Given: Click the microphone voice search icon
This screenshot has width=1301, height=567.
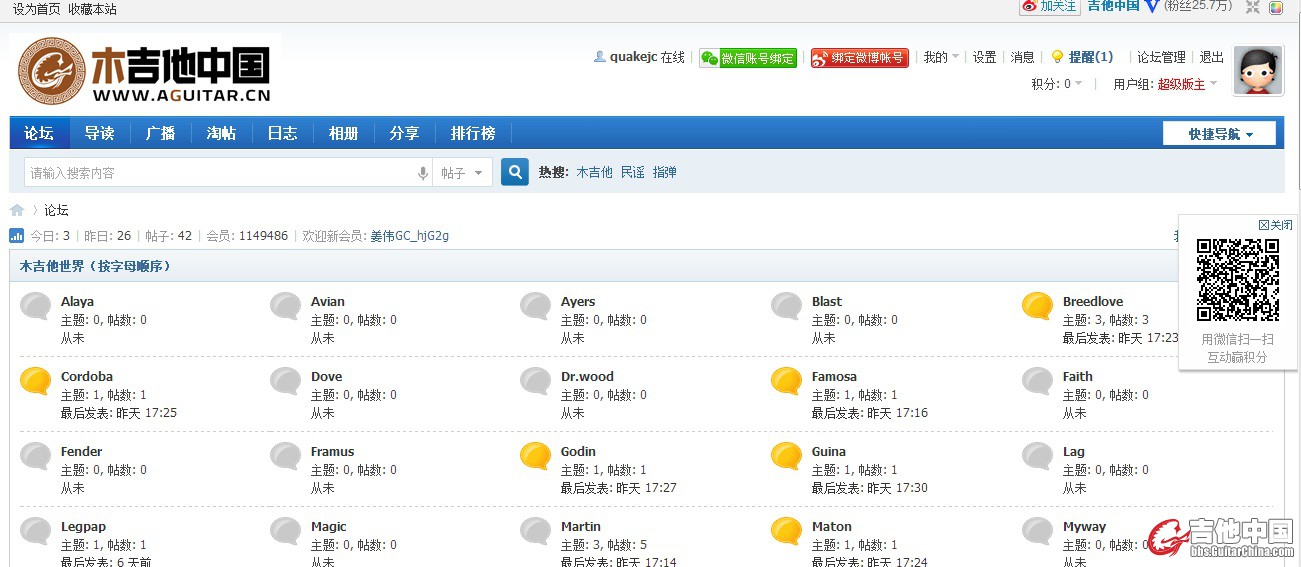Looking at the screenshot, I should click(x=423, y=174).
